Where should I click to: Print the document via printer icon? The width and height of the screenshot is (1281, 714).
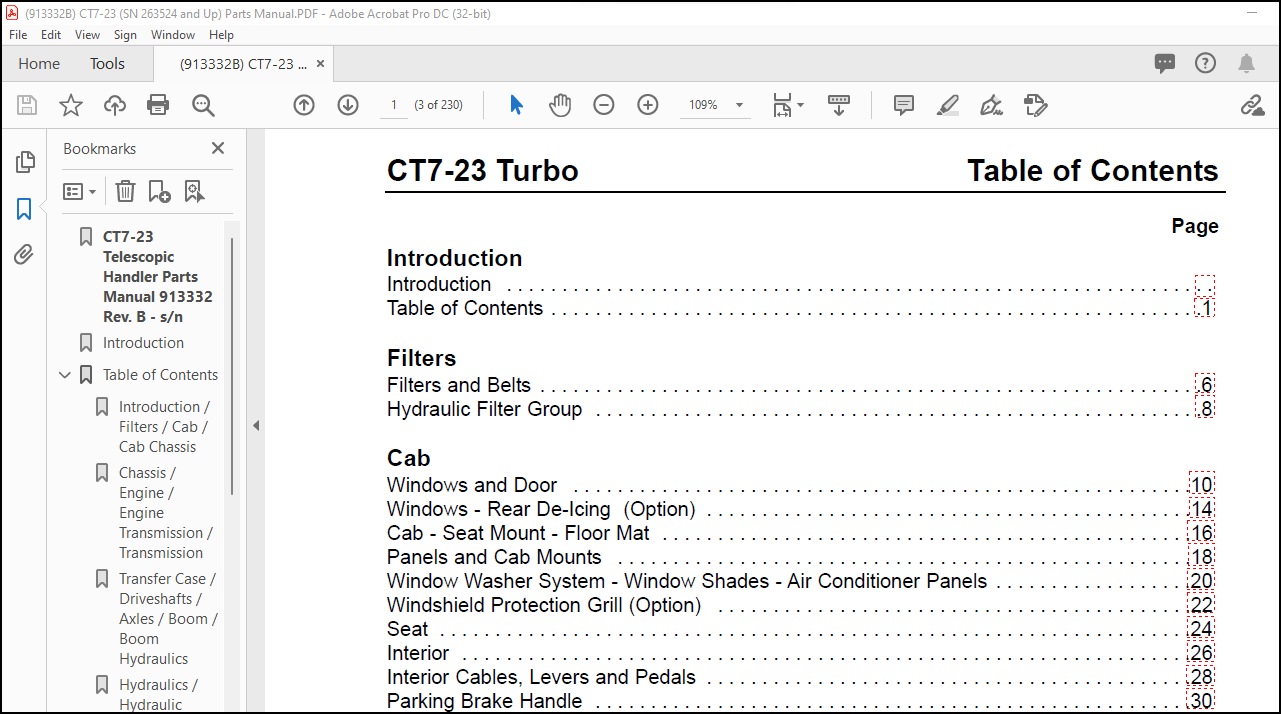(x=158, y=105)
